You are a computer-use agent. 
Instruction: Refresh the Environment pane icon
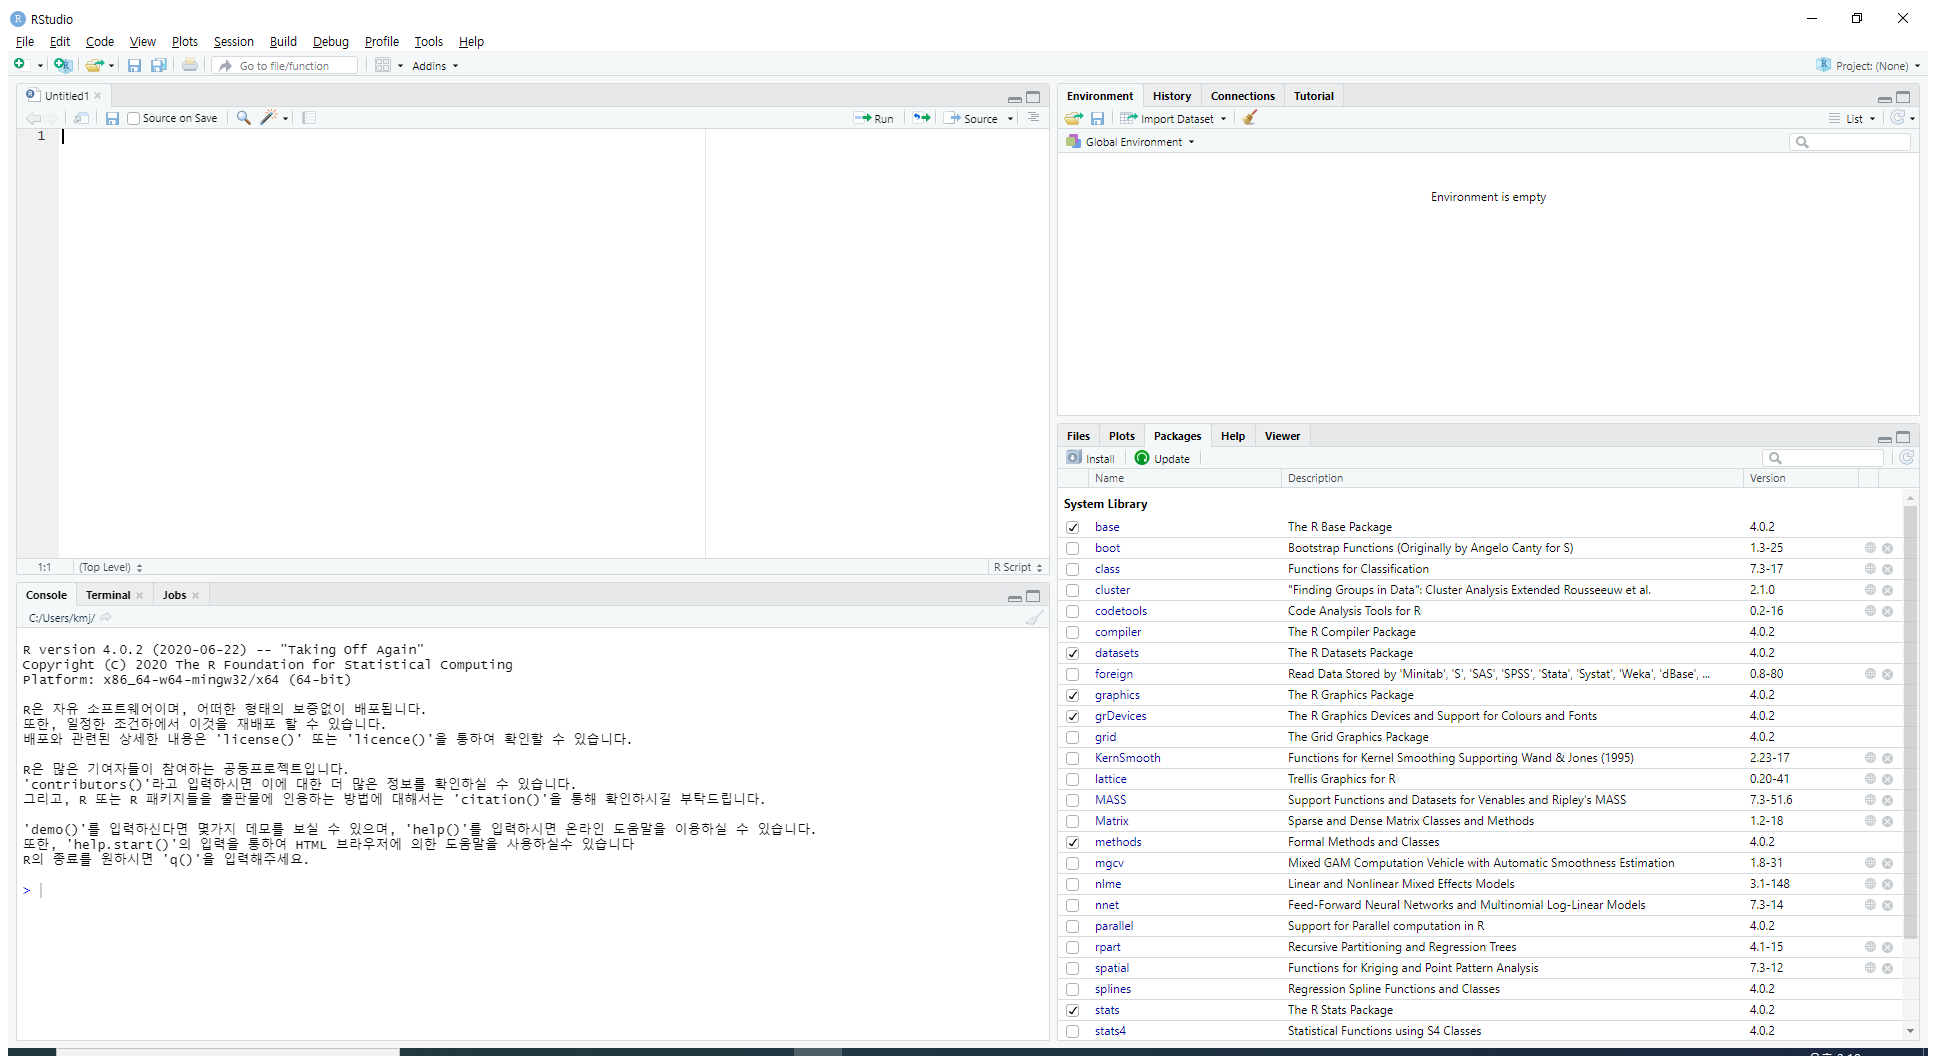click(x=1897, y=118)
